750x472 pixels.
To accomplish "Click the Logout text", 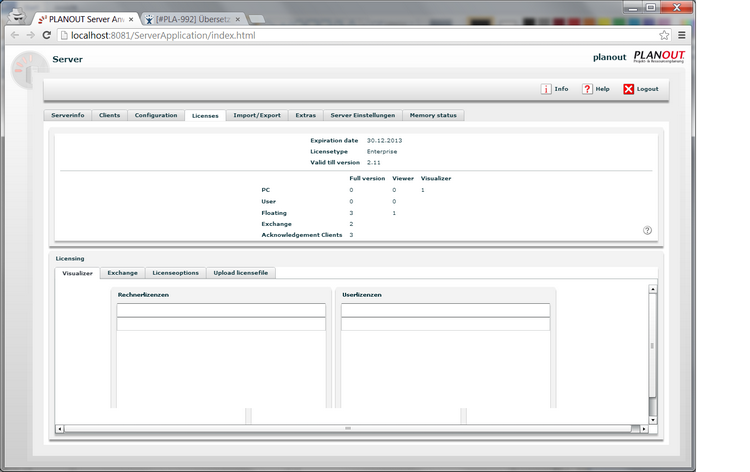I will coord(648,89).
